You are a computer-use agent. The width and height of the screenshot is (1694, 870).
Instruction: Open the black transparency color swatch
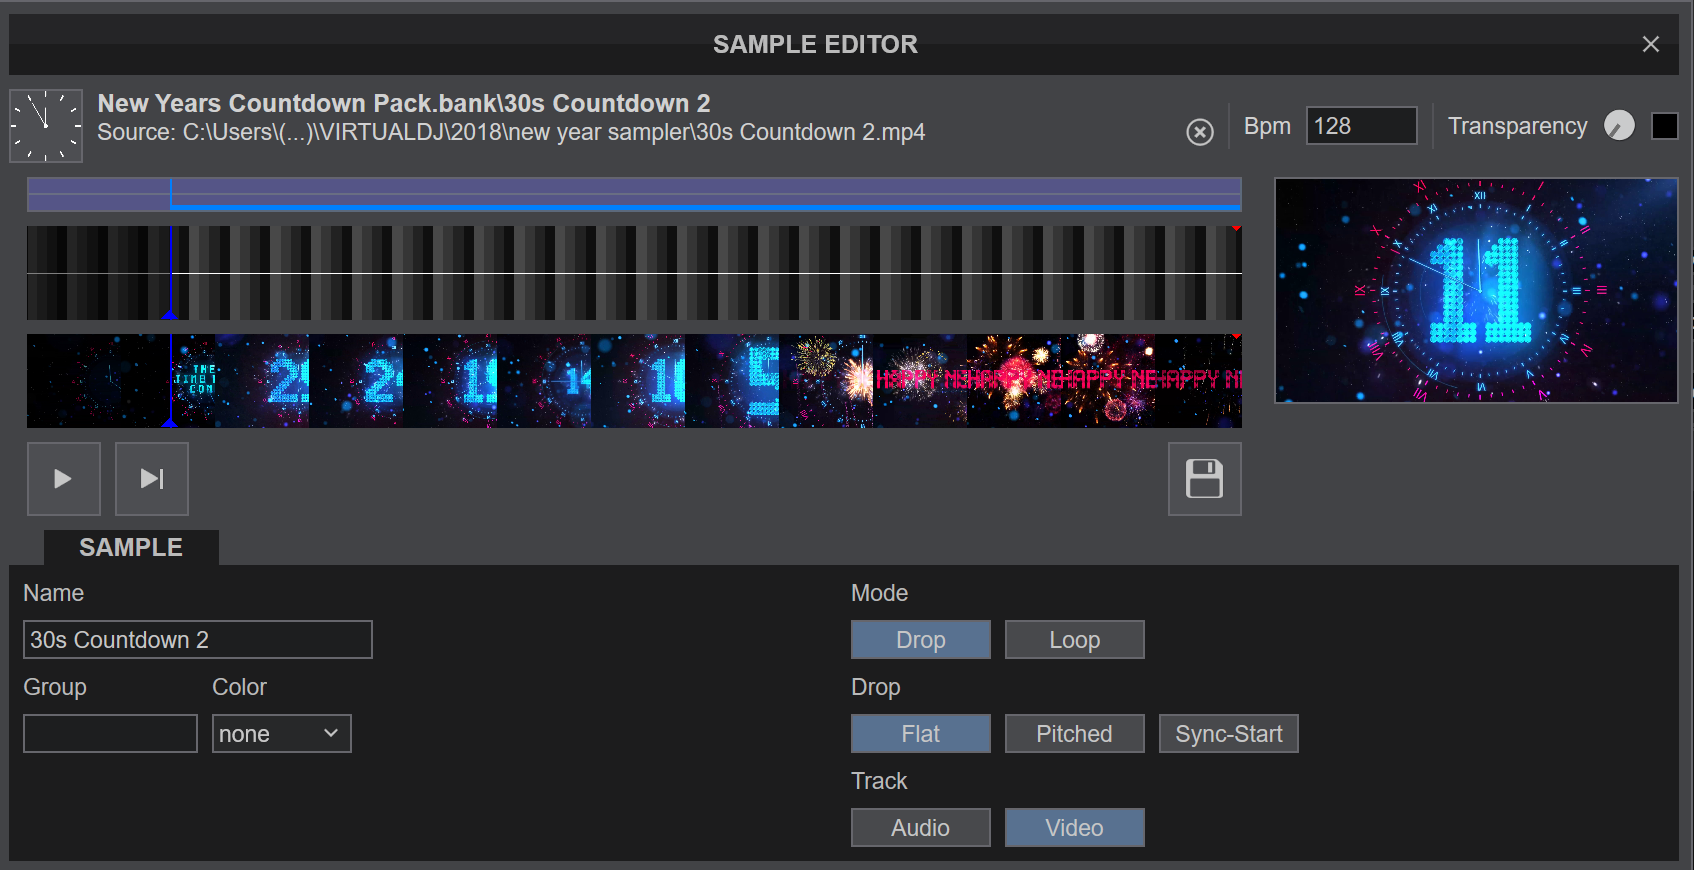point(1664,126)
